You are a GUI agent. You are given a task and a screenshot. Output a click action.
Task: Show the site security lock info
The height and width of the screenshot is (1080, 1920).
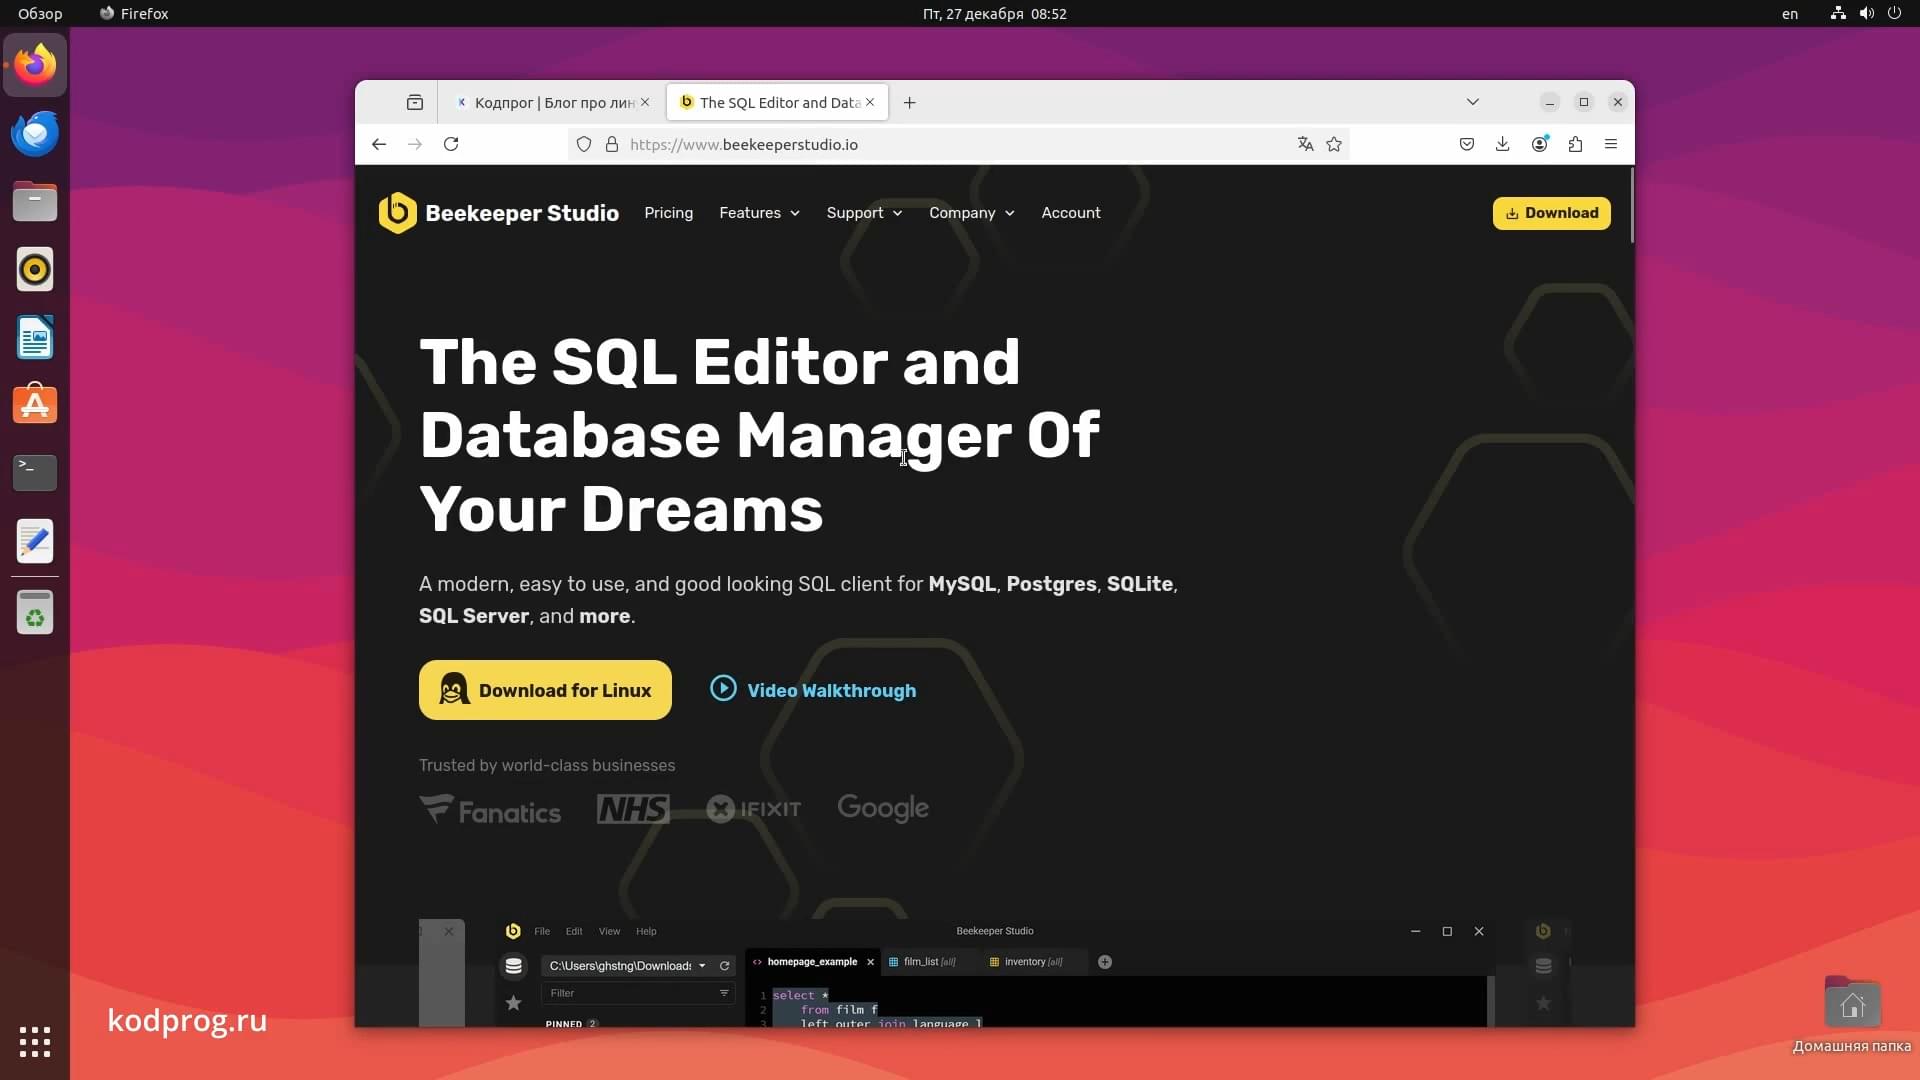pyautogui.click(x=612, y=144)
